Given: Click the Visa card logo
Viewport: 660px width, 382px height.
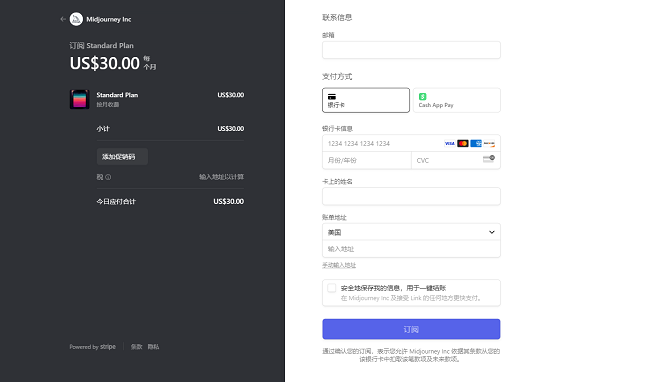Looking at the screenshot, I should pos(450,143).
